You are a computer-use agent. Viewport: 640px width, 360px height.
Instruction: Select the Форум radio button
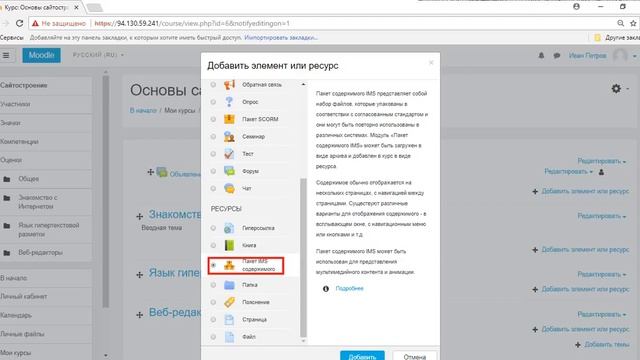[213, 171]
